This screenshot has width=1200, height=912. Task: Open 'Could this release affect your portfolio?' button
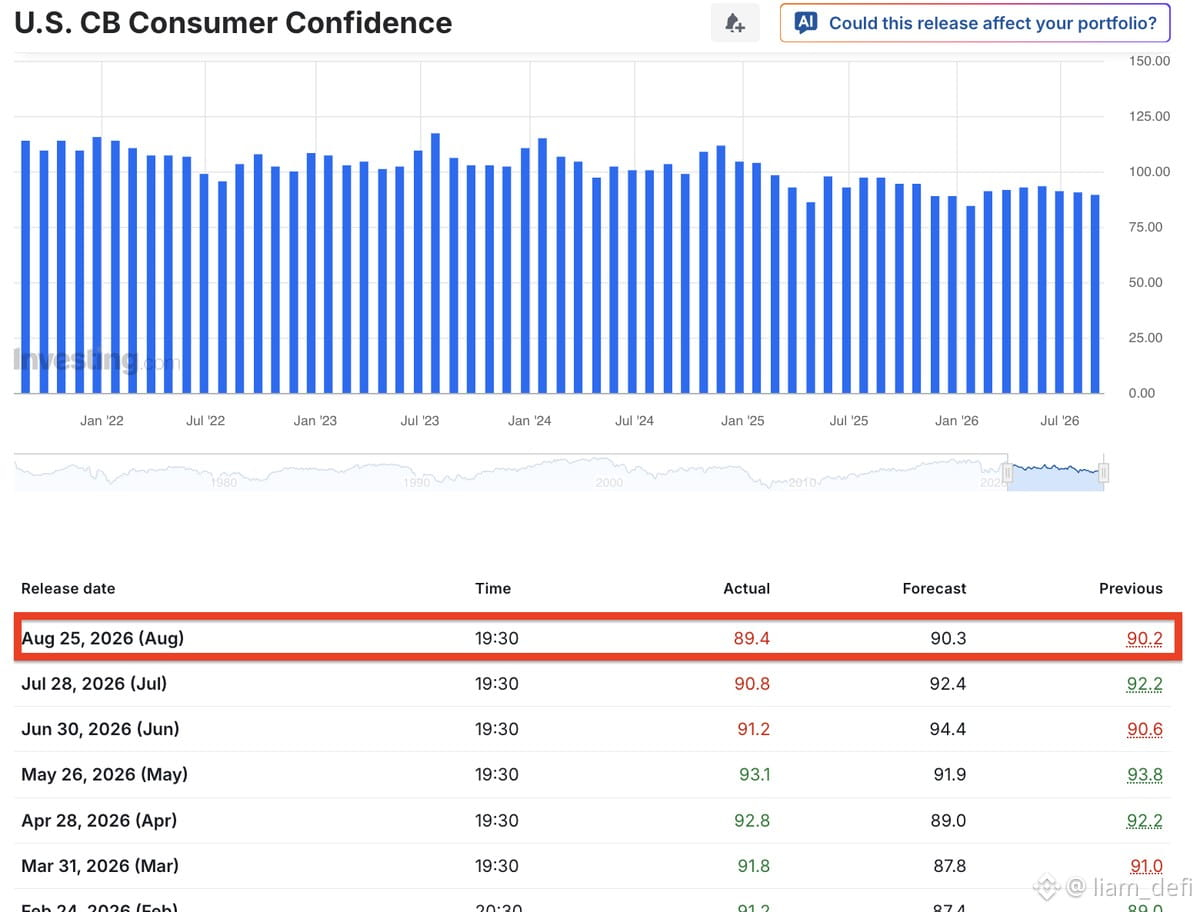tap(975, 23)
